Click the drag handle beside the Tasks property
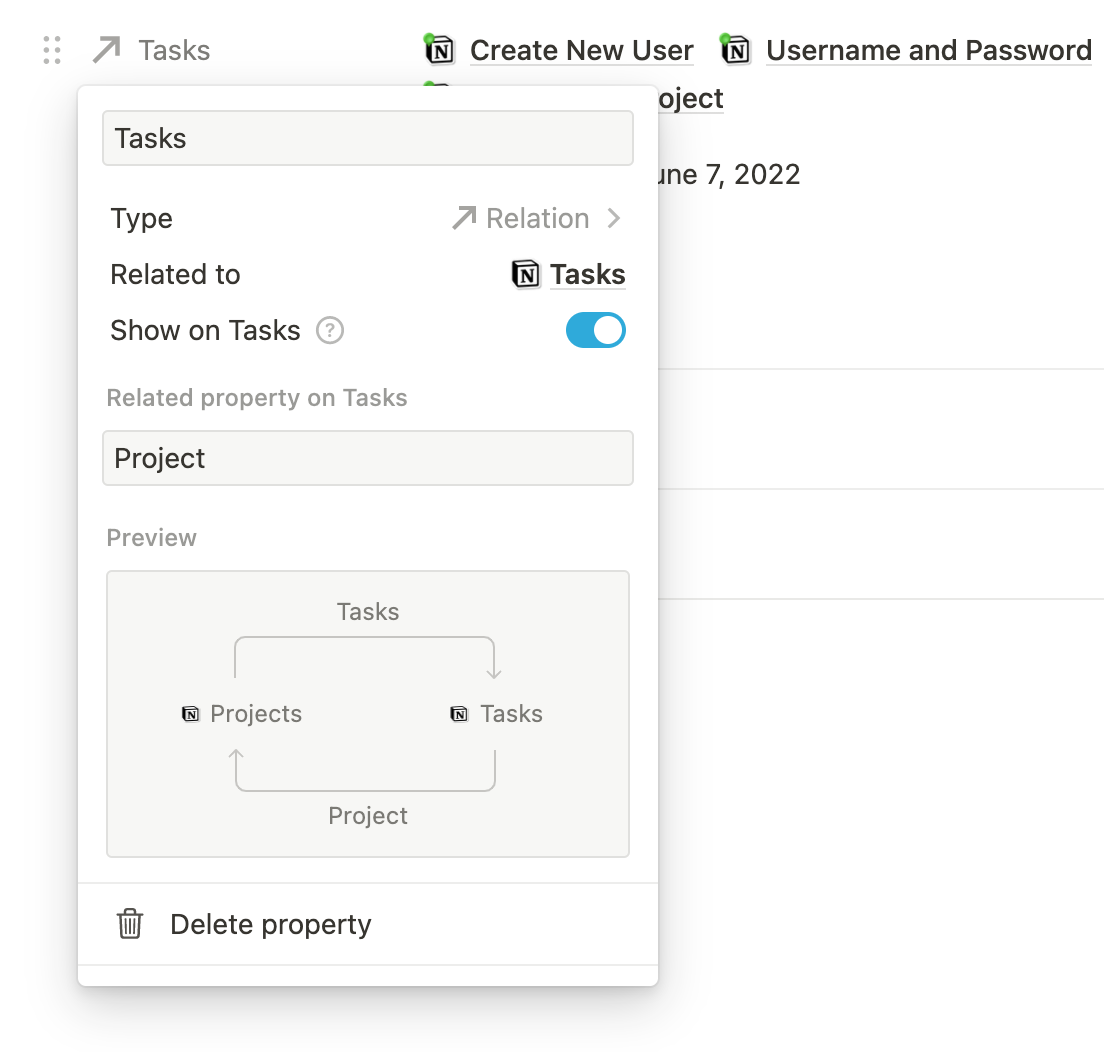The height and width of the screenshot is (1052, 1104). pos(52,49)
